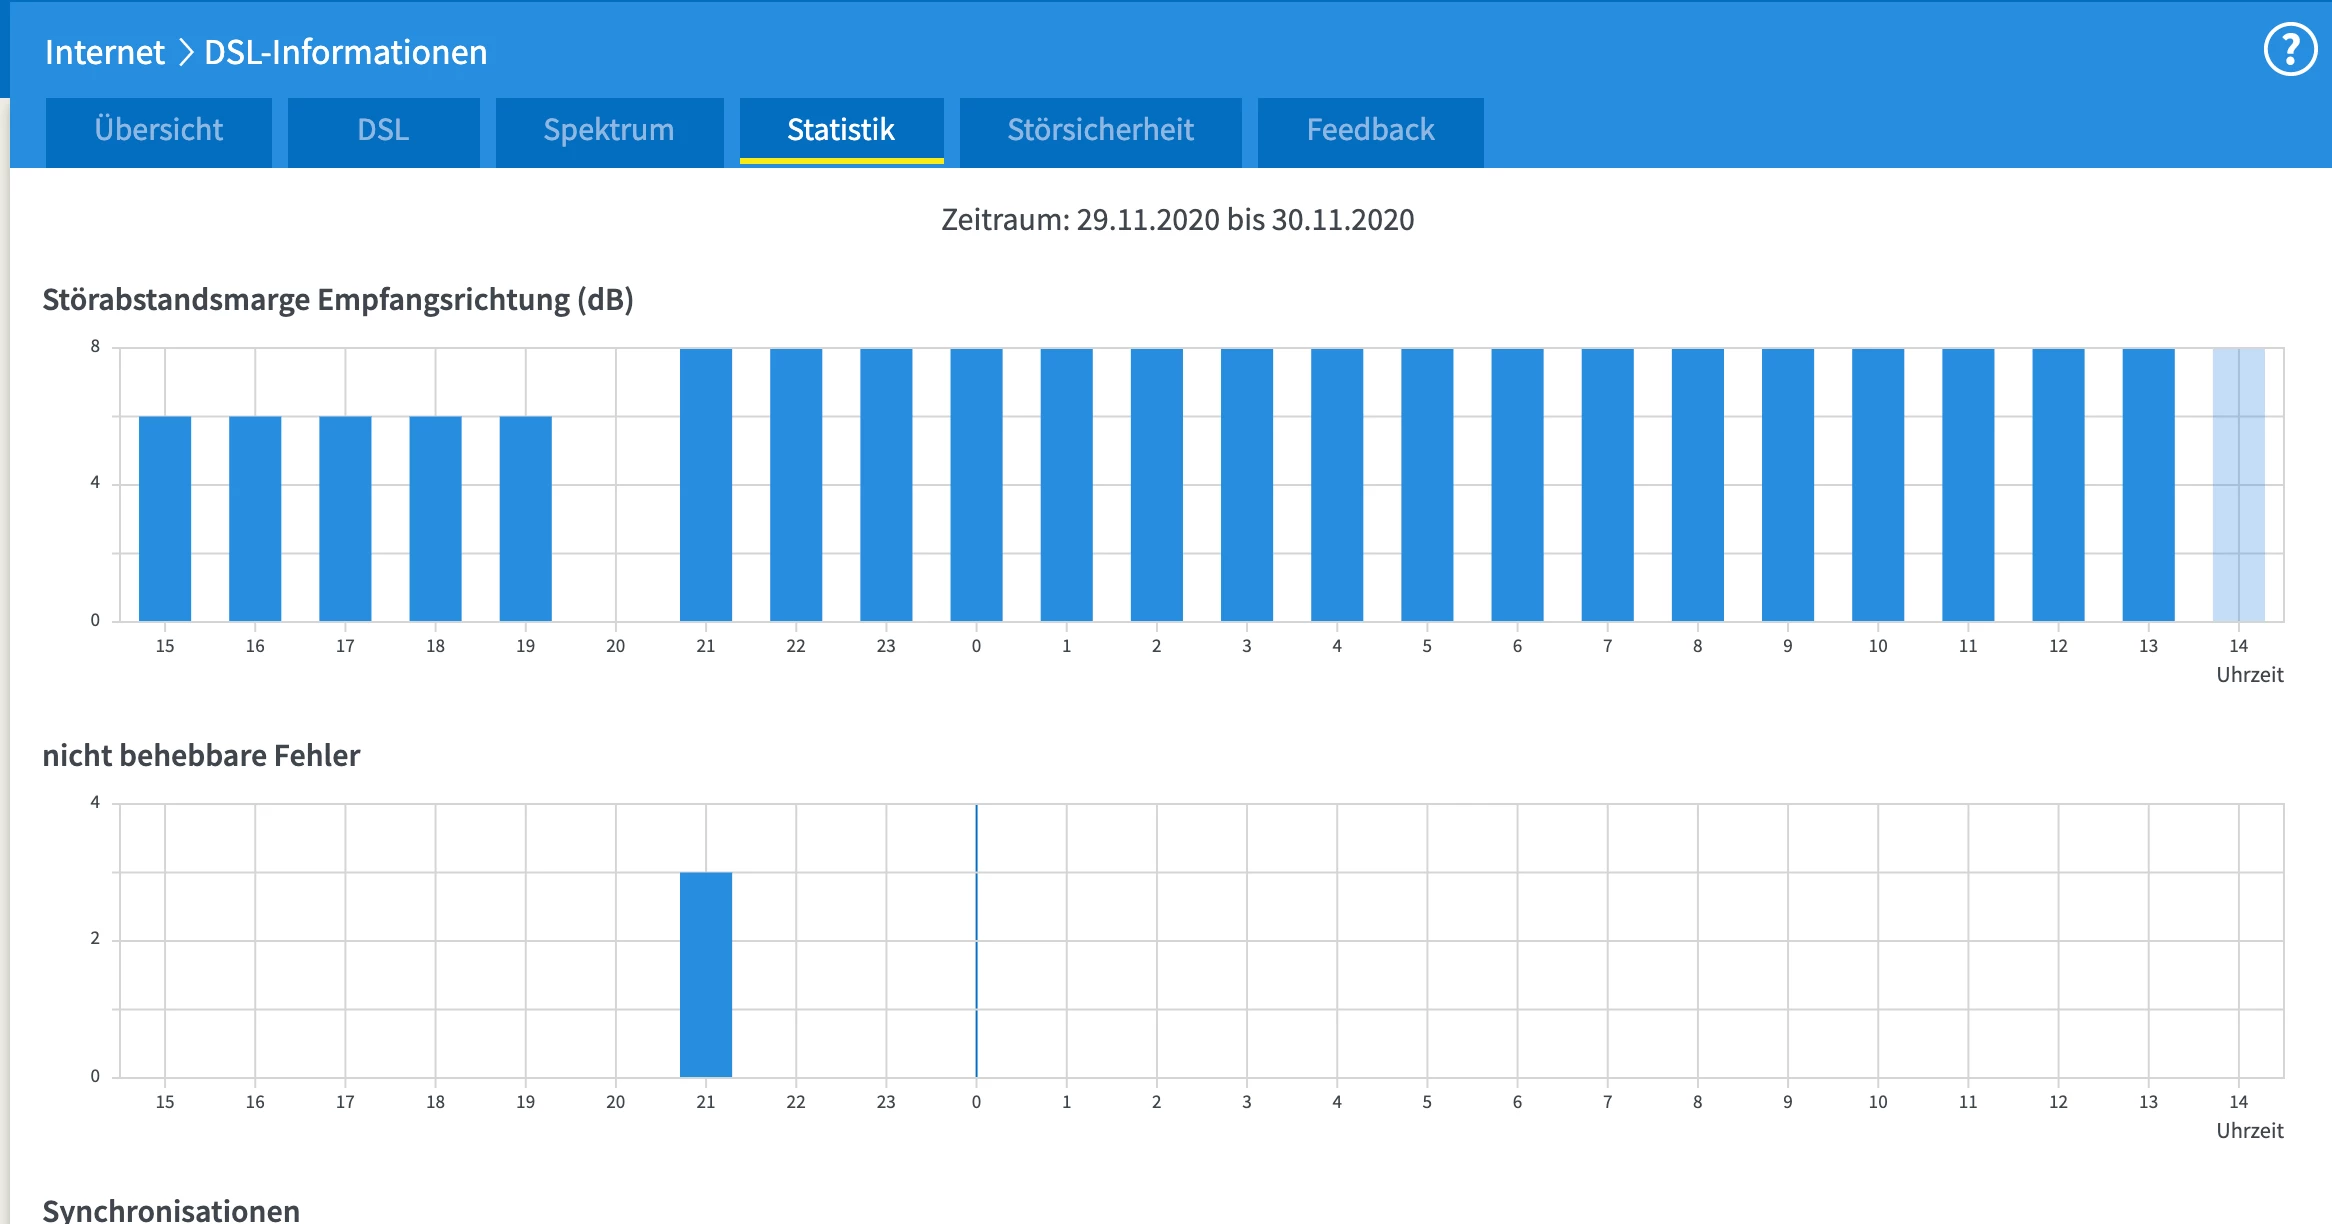Click the hour 6 bar in margin chart
Screen dimensions: 2332x1224
point(1517,485)
